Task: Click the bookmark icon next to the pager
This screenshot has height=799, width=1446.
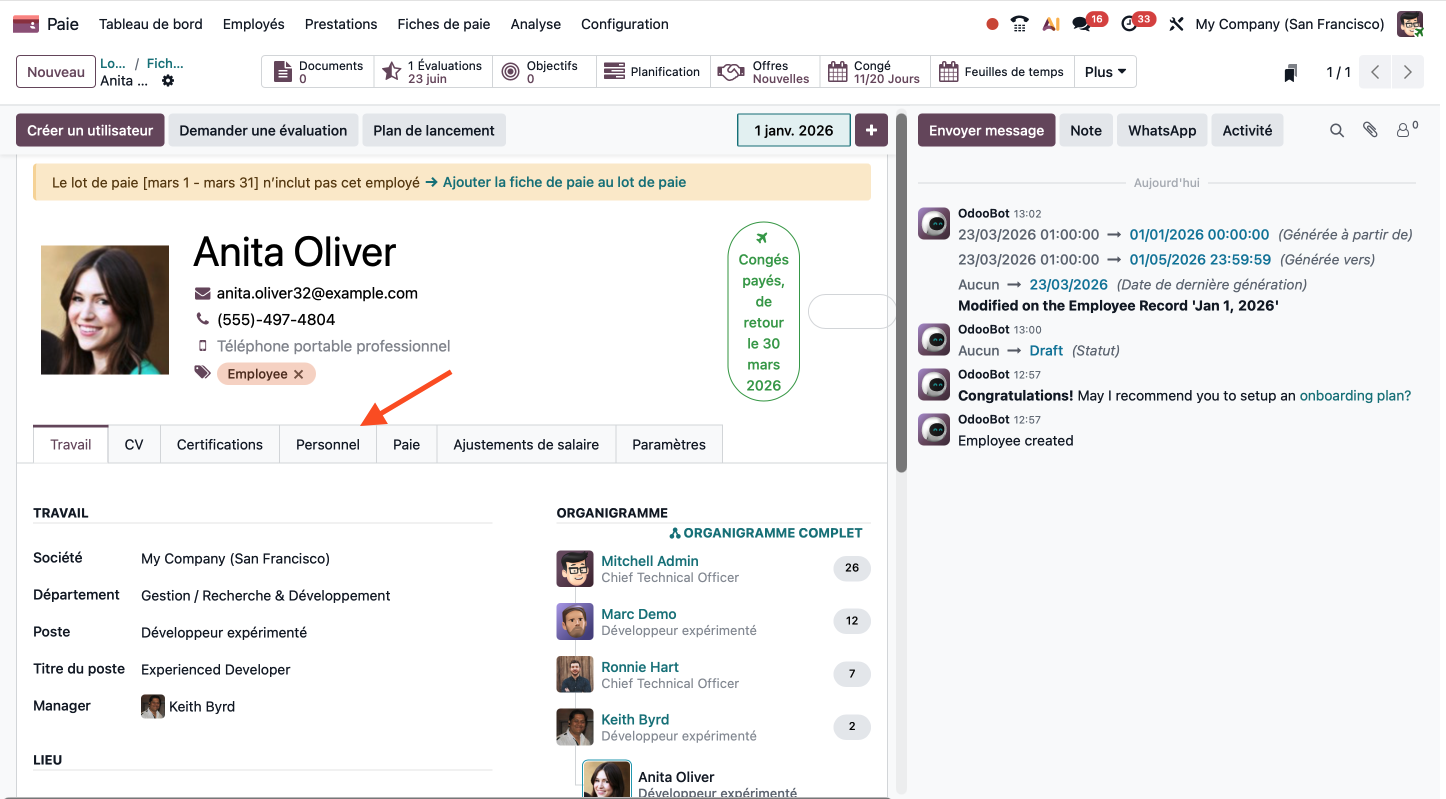Action: point(1291,72)
